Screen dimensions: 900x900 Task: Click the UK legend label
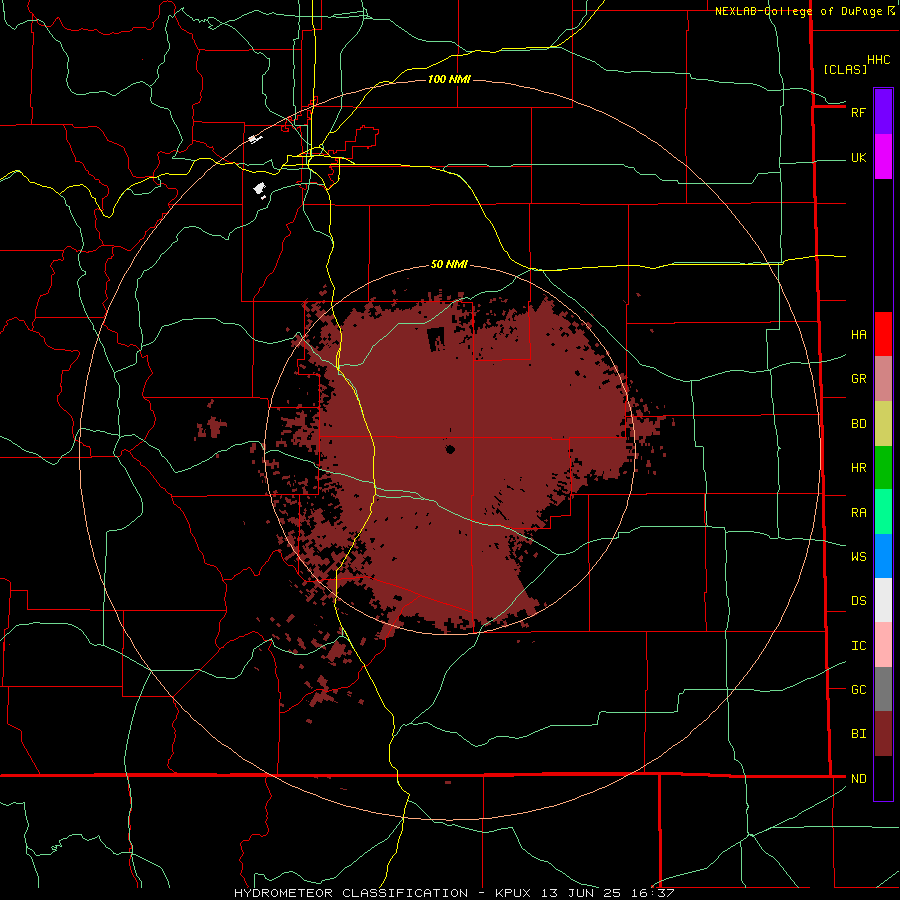click(858, 158)
